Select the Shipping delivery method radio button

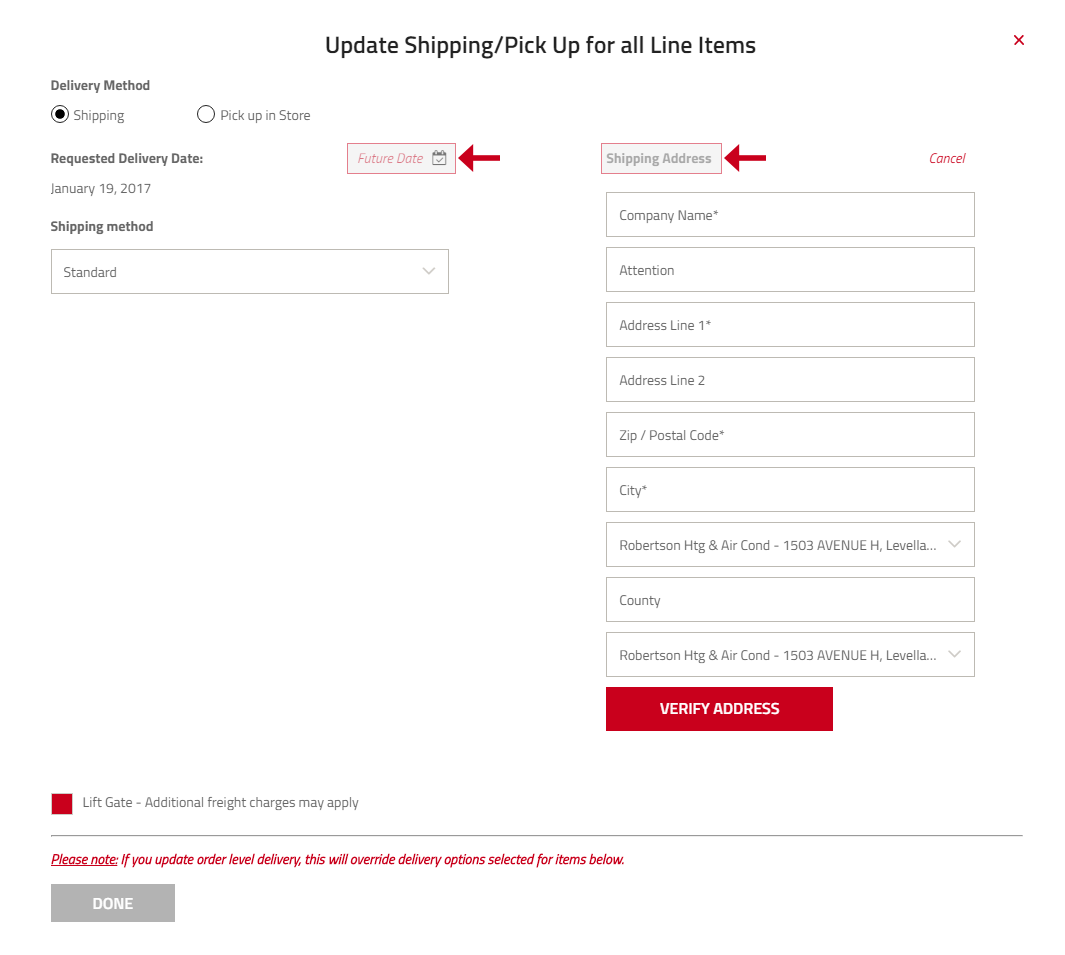tap(60, 114)
